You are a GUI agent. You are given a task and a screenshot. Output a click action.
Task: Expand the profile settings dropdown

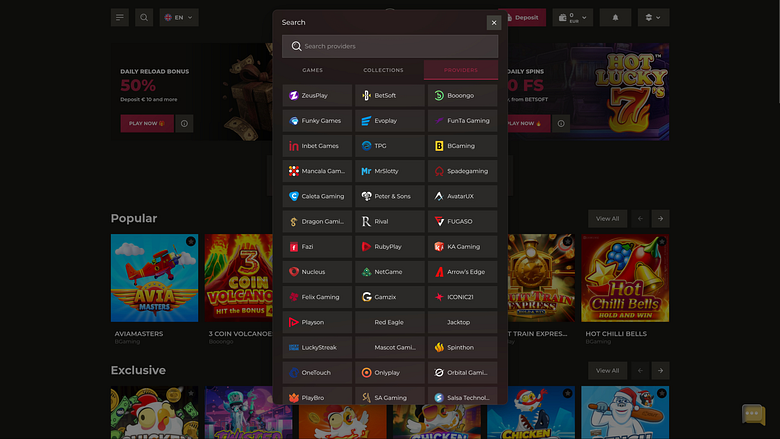point(653,17)
